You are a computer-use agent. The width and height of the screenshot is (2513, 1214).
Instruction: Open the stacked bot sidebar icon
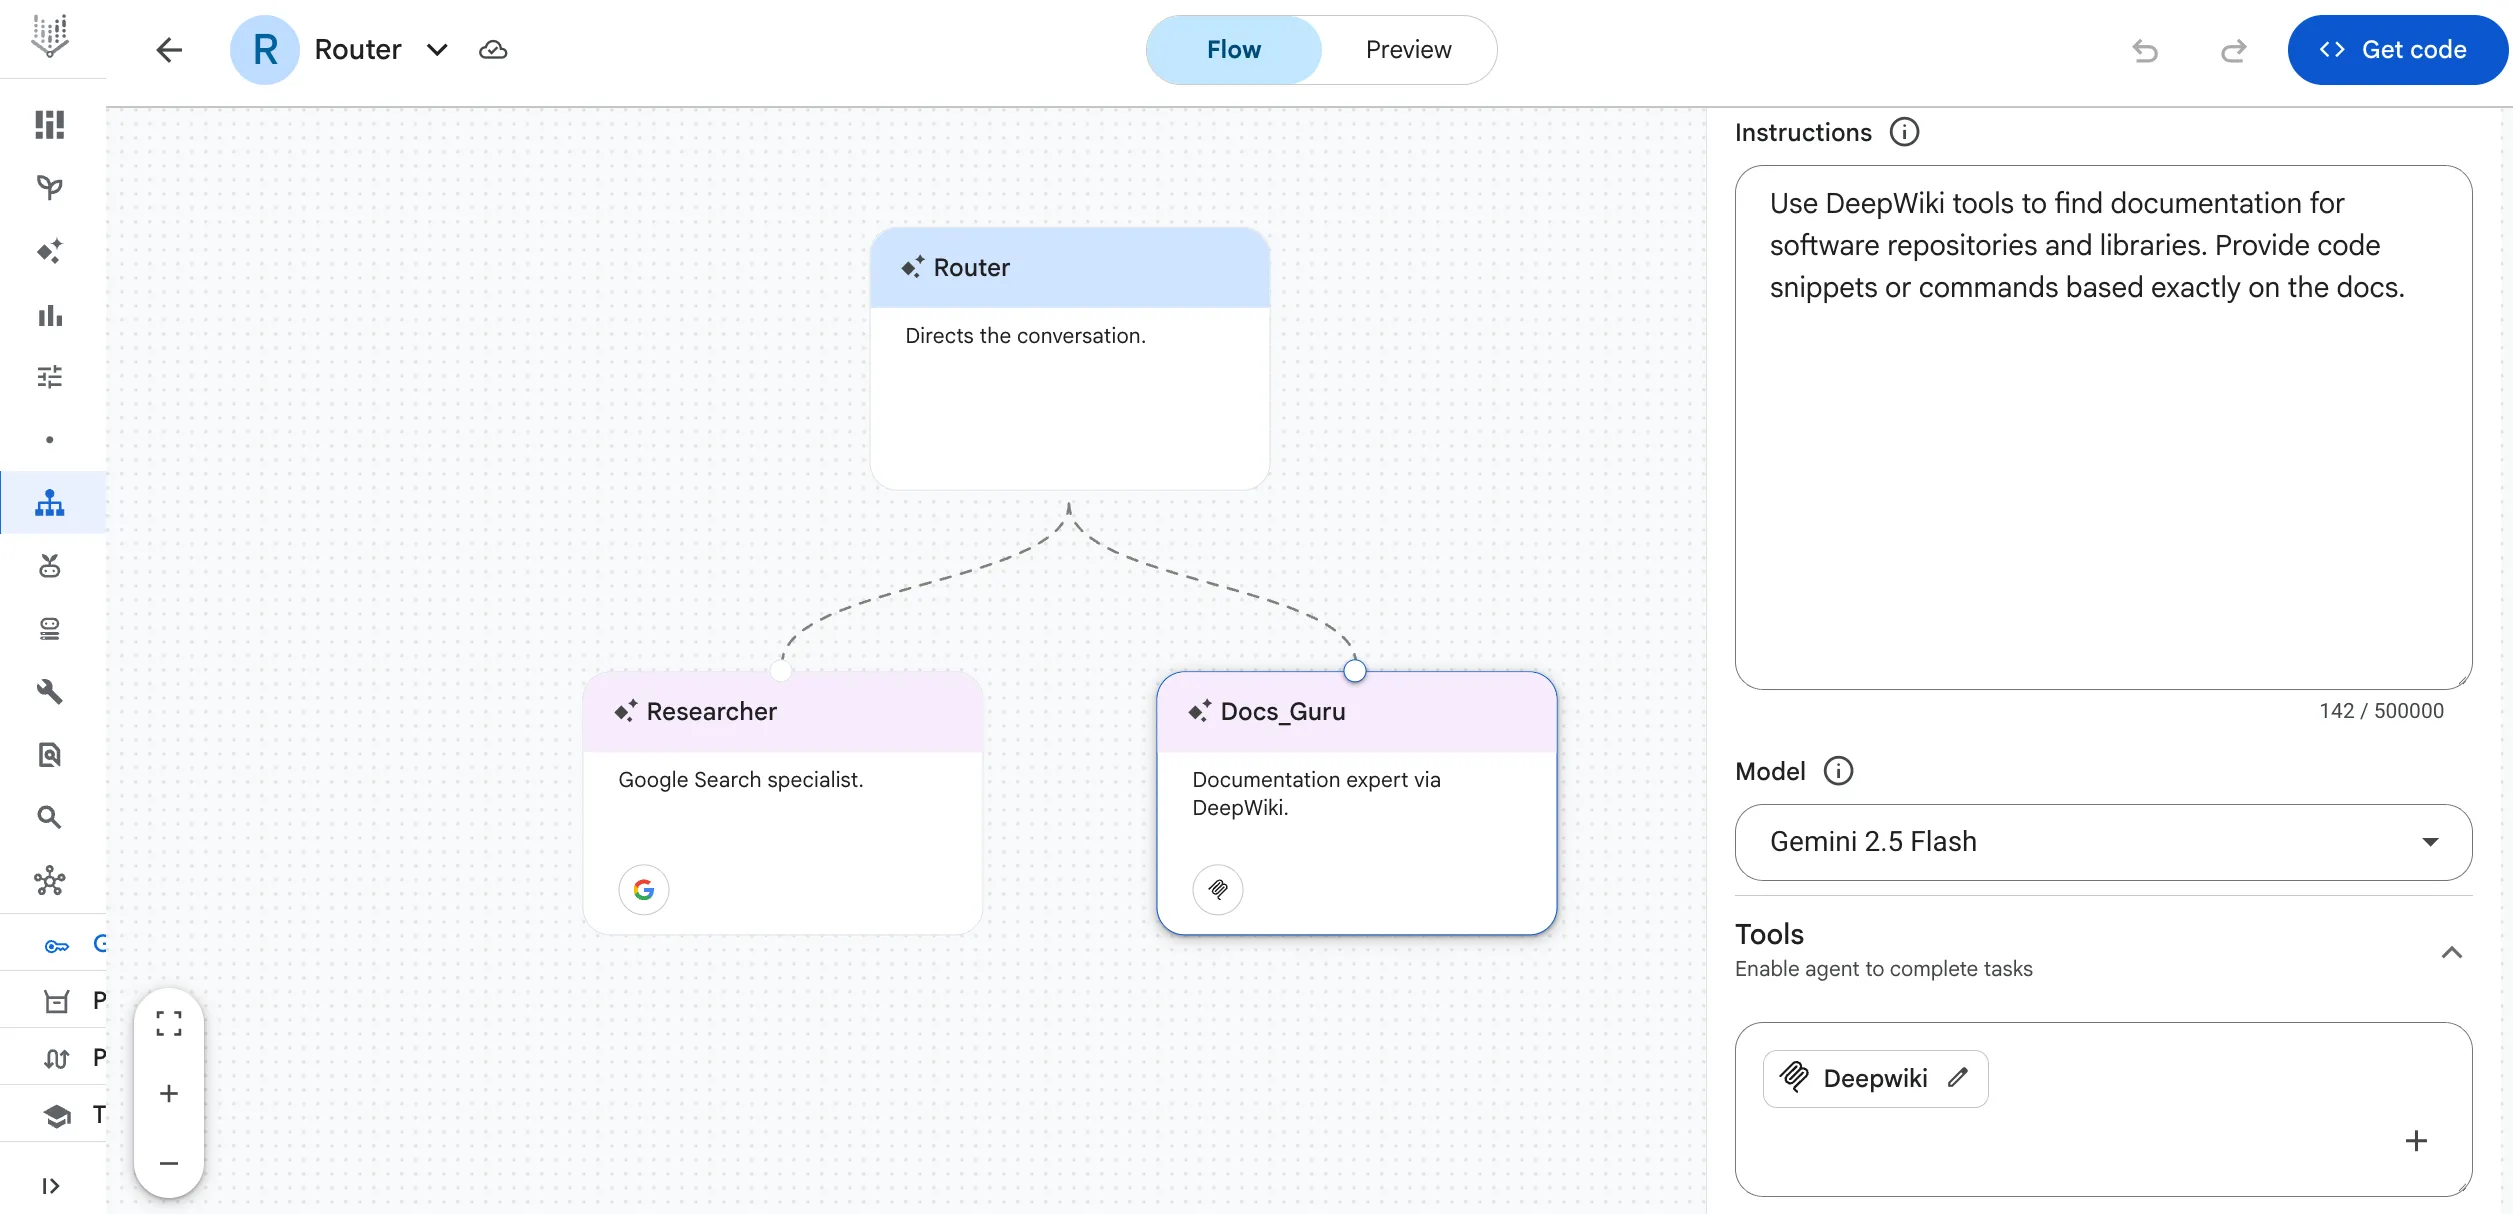pos(50,629)
